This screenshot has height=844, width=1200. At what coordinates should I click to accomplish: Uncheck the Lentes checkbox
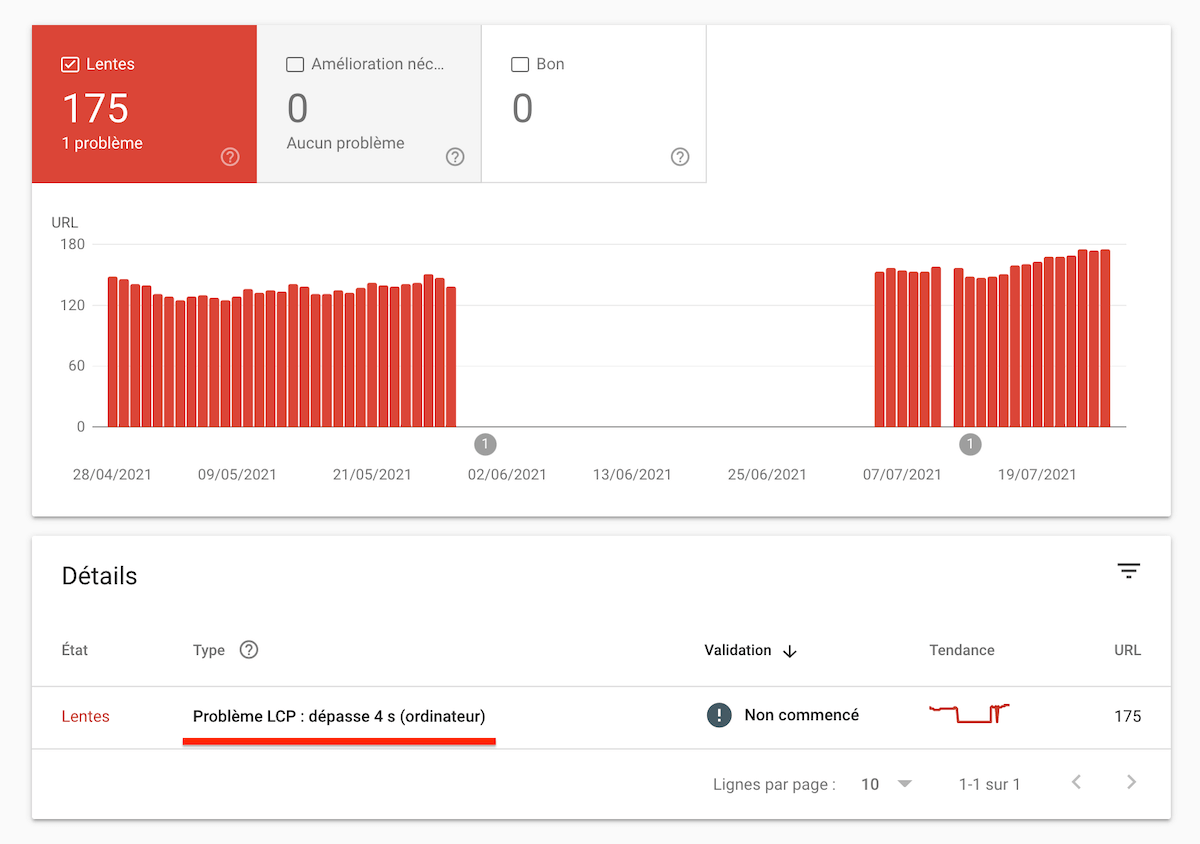click(x=70, y=63)
